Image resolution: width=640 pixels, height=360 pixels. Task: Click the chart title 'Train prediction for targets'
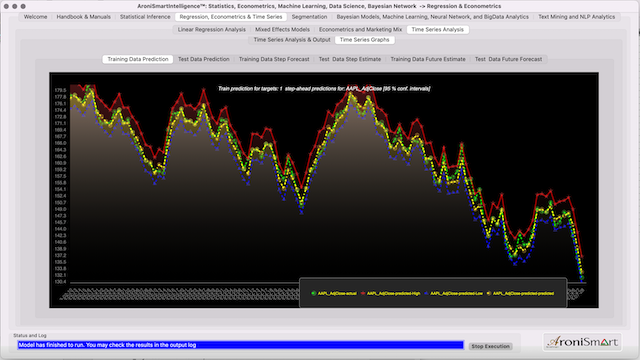click(x=324, y=89)
